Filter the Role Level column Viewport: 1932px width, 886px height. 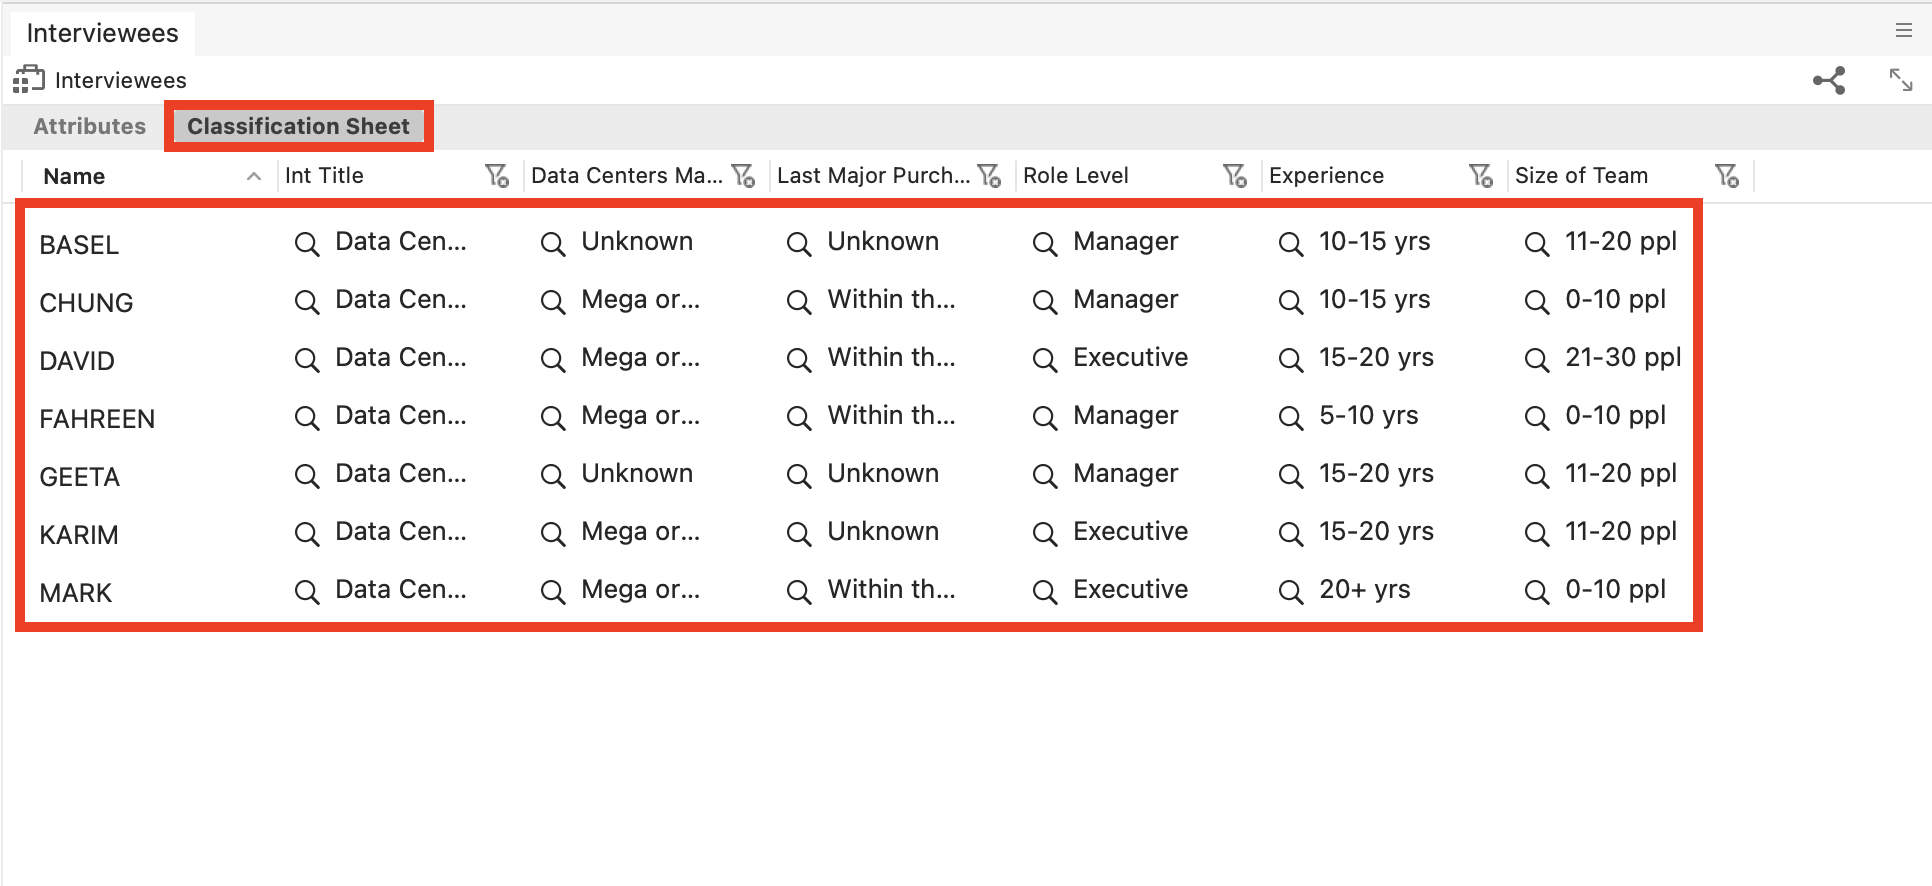(x=1235, y=176)
